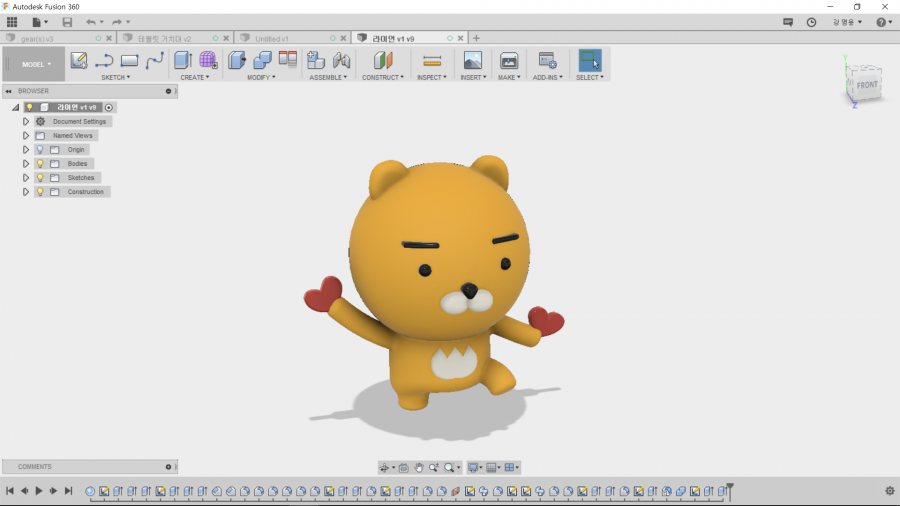Select the Extrude tool

(183, 60)
